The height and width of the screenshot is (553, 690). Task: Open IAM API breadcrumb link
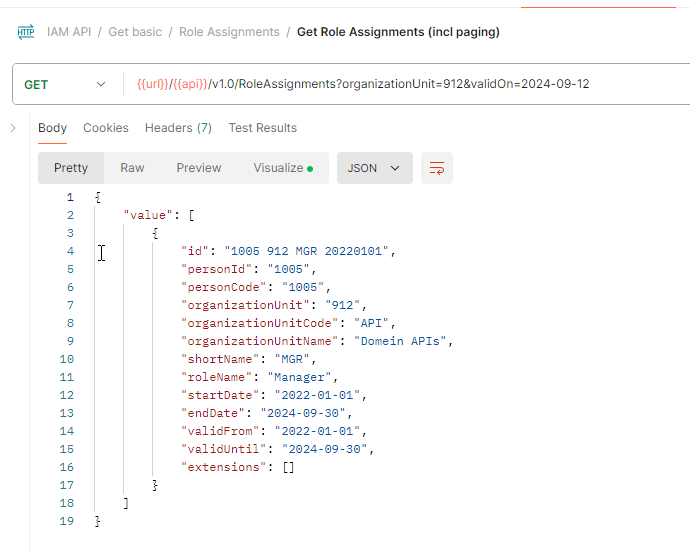69,32
